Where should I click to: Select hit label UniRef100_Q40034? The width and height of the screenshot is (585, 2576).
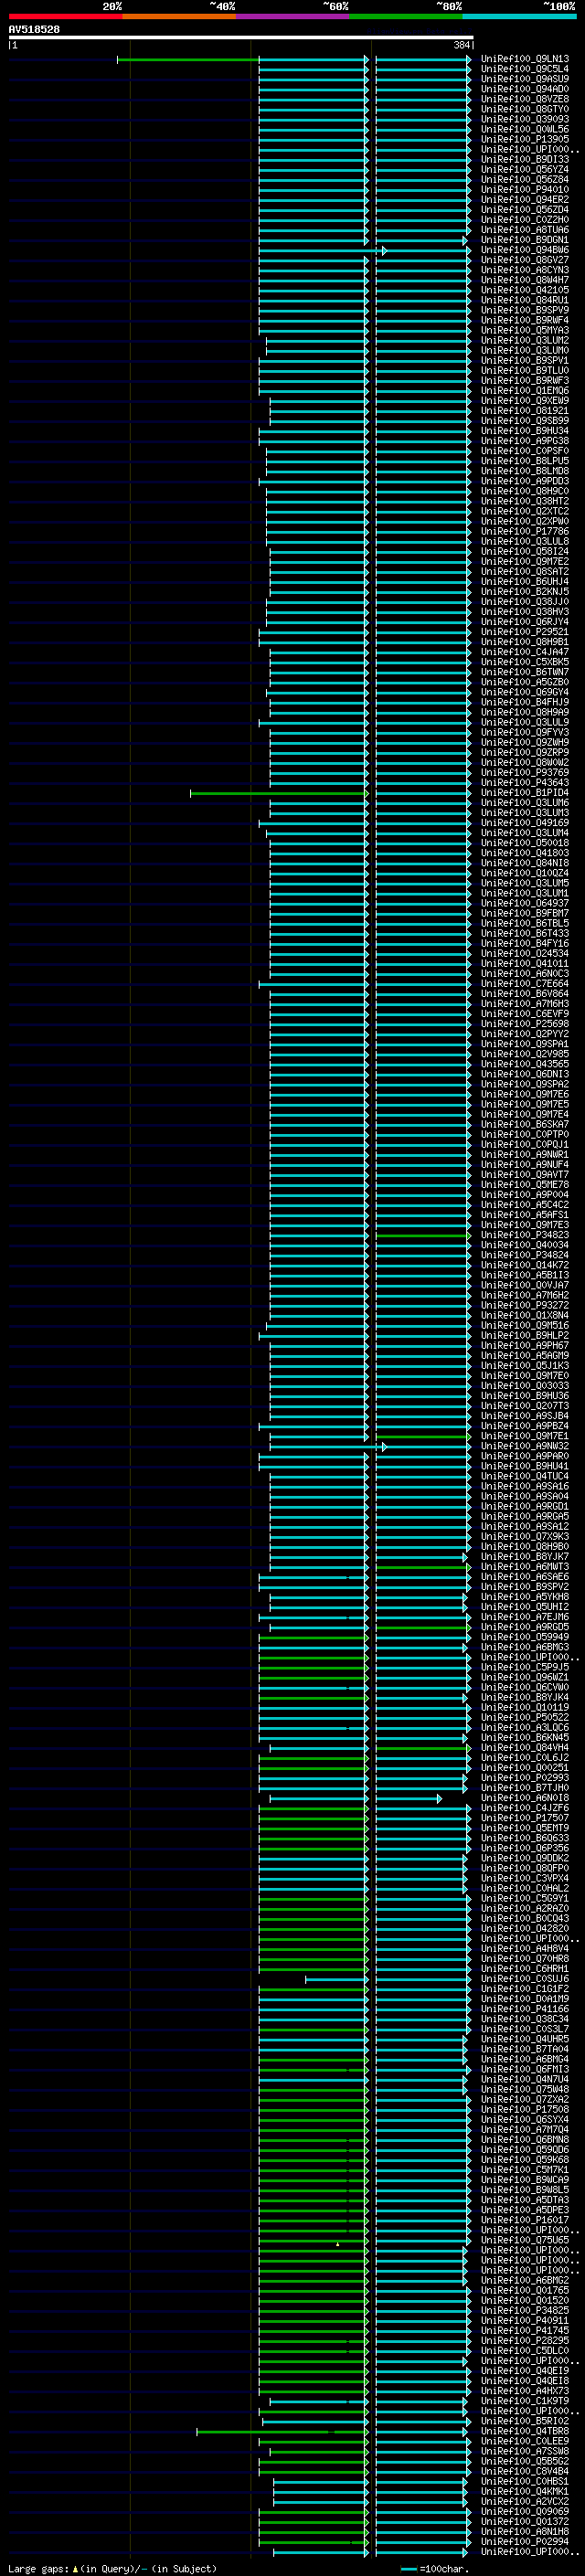pos(524,1245)
